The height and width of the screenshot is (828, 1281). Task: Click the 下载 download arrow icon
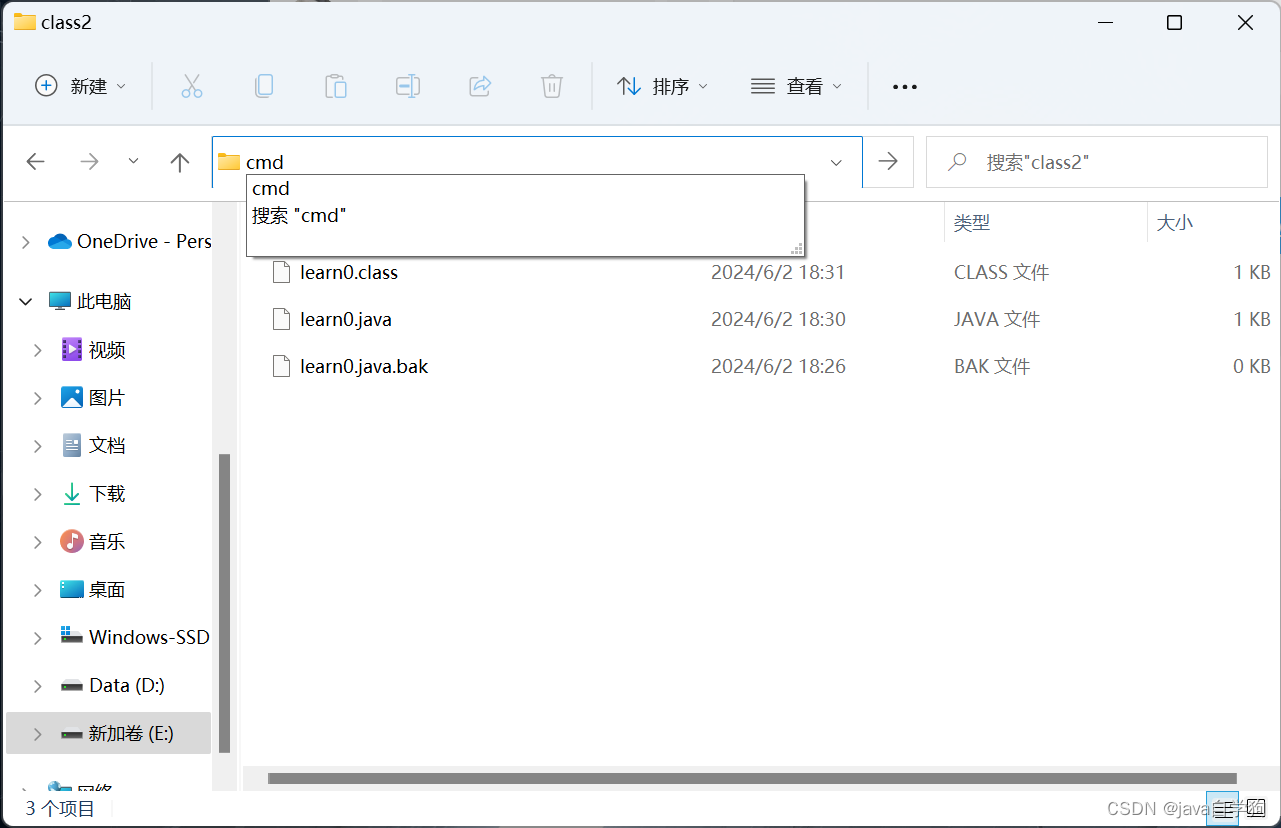tap(72, 493)
